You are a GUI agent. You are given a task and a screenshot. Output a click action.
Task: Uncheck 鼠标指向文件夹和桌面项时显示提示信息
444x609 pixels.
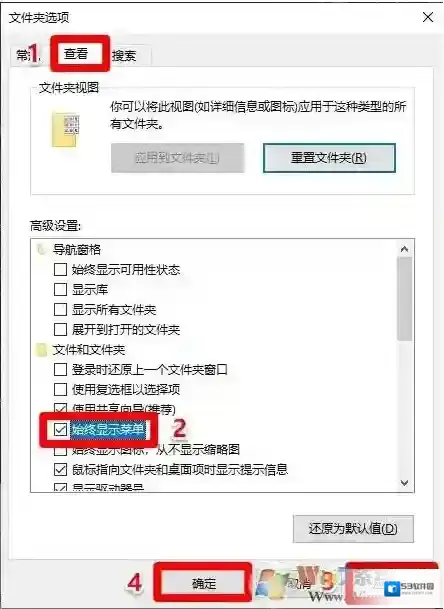click(60, 470)
